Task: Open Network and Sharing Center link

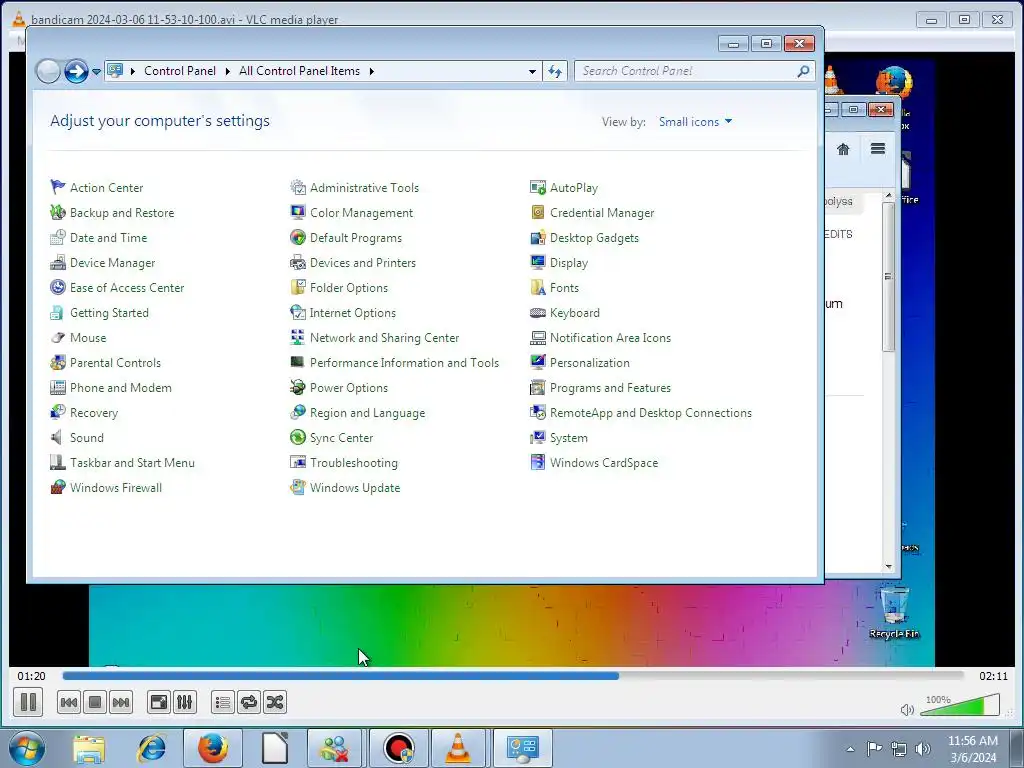Action: coord(384,338)
